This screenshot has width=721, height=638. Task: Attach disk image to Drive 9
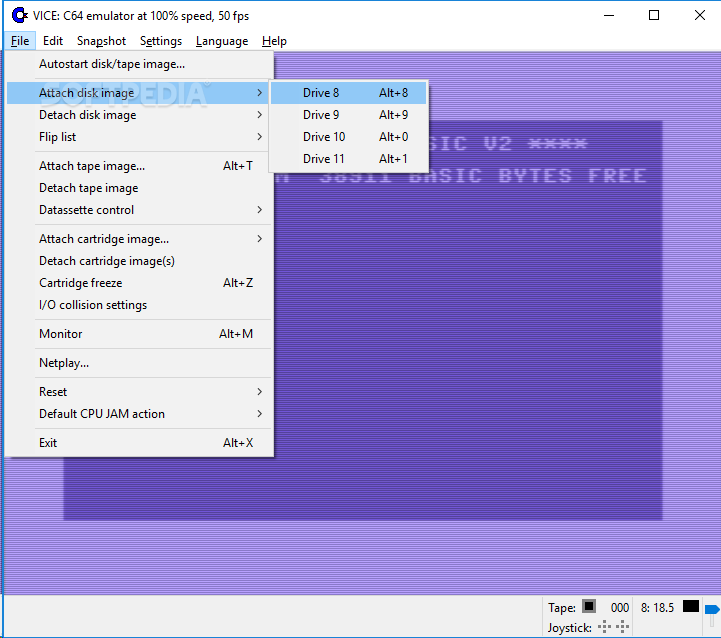349,115
